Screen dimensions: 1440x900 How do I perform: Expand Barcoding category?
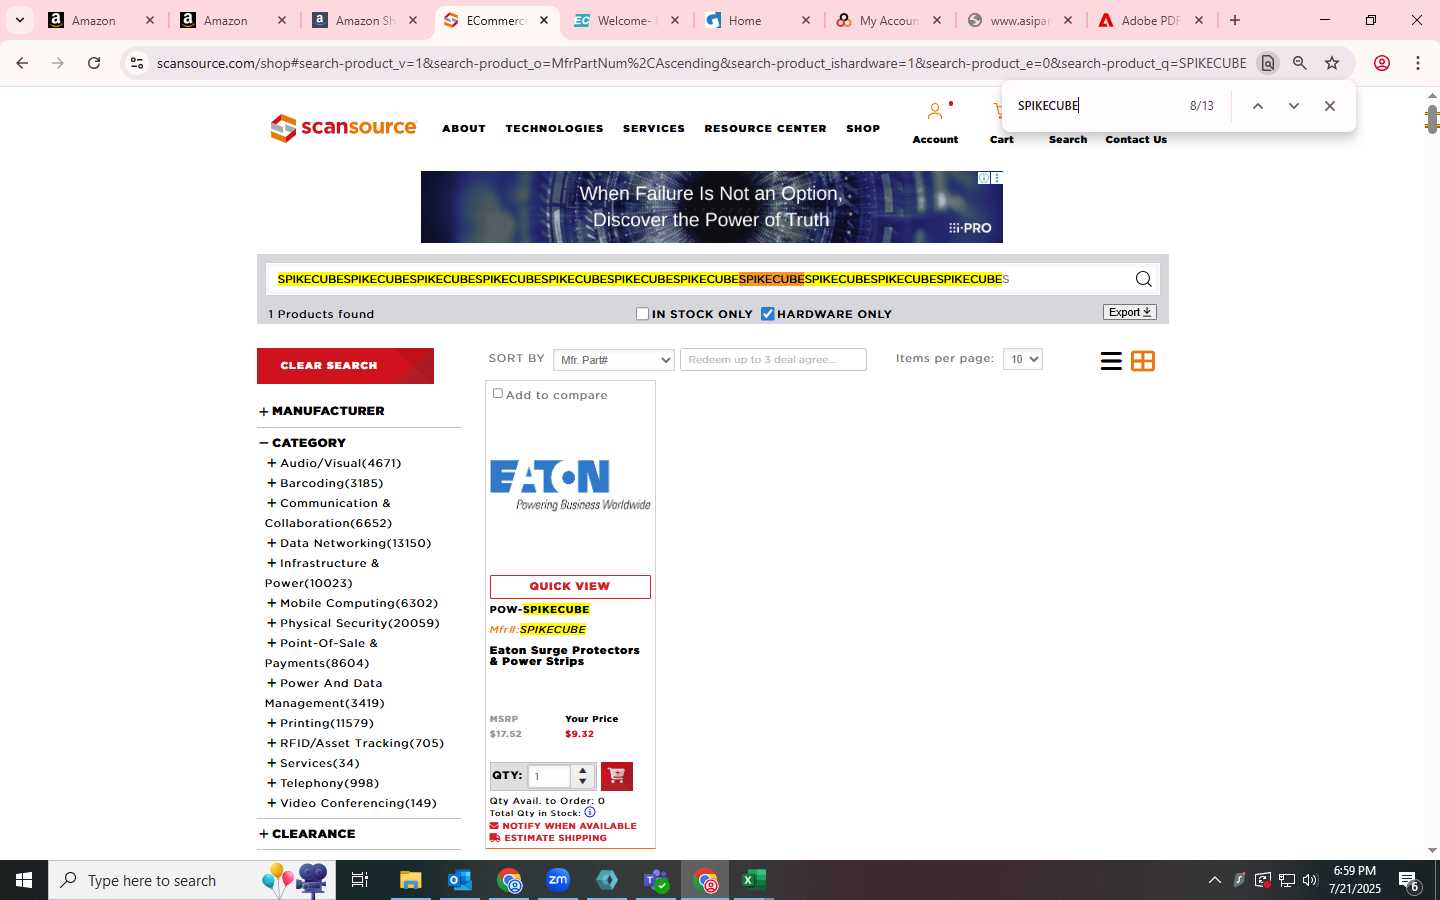pyautogui.click(x=271, y=483)
